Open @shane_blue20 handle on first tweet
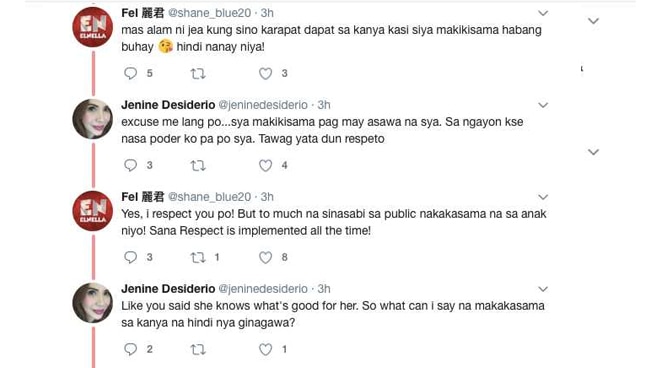660x368 pixels. pos(209,13)
